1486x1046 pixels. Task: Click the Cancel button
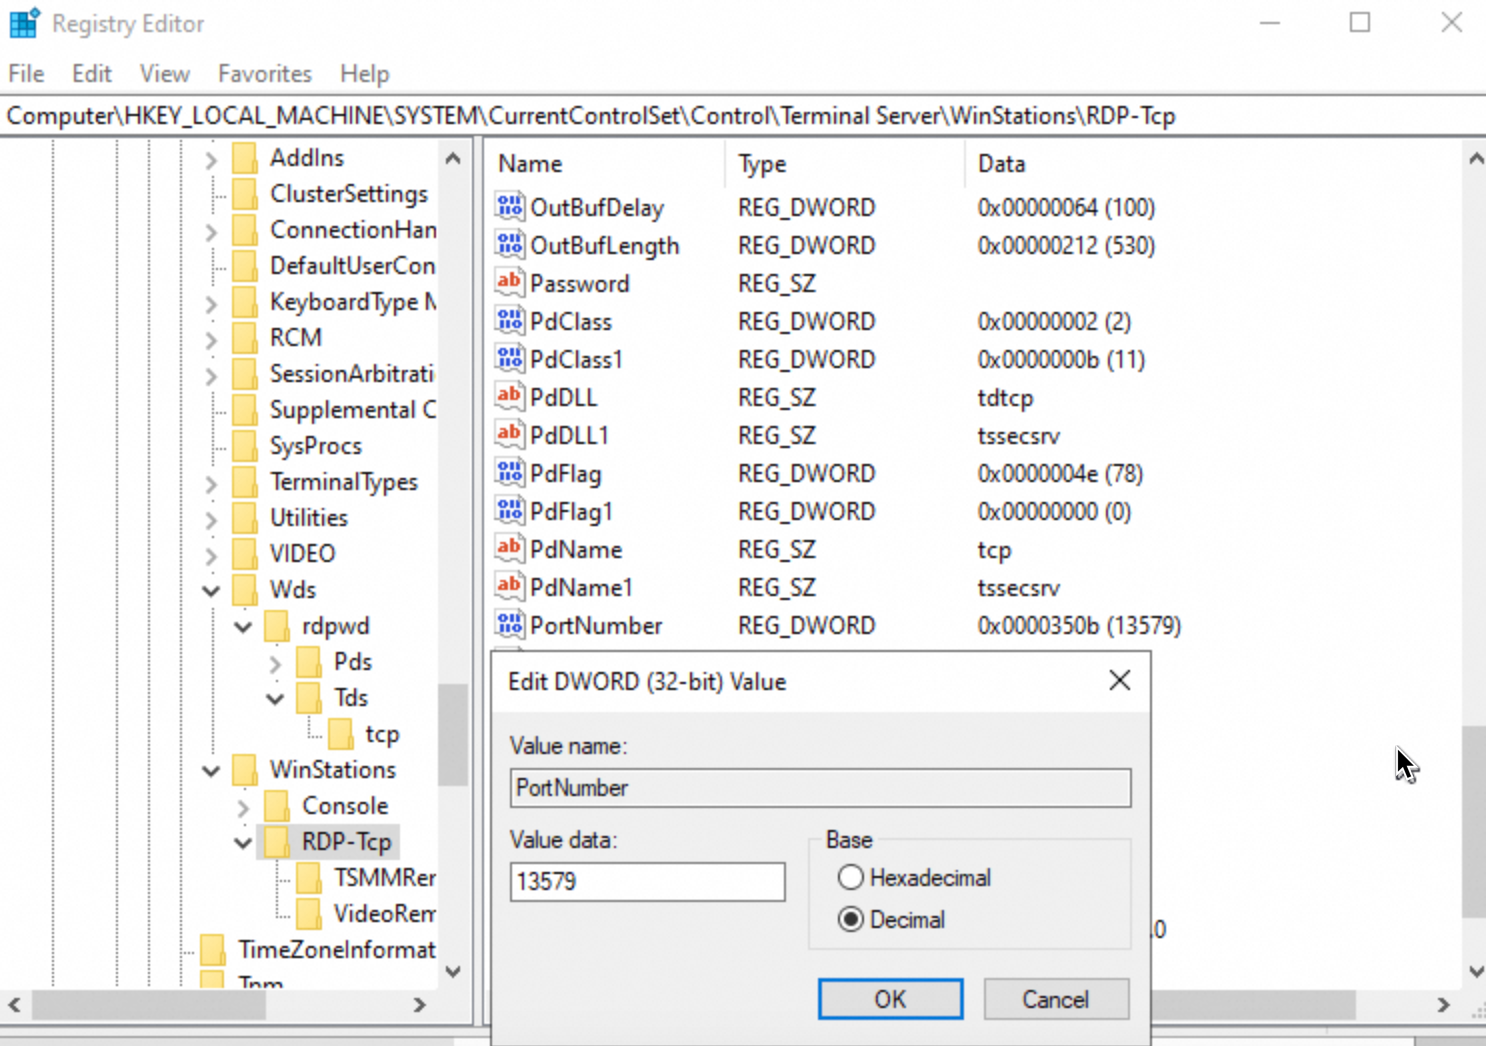tap(1055, 999)
